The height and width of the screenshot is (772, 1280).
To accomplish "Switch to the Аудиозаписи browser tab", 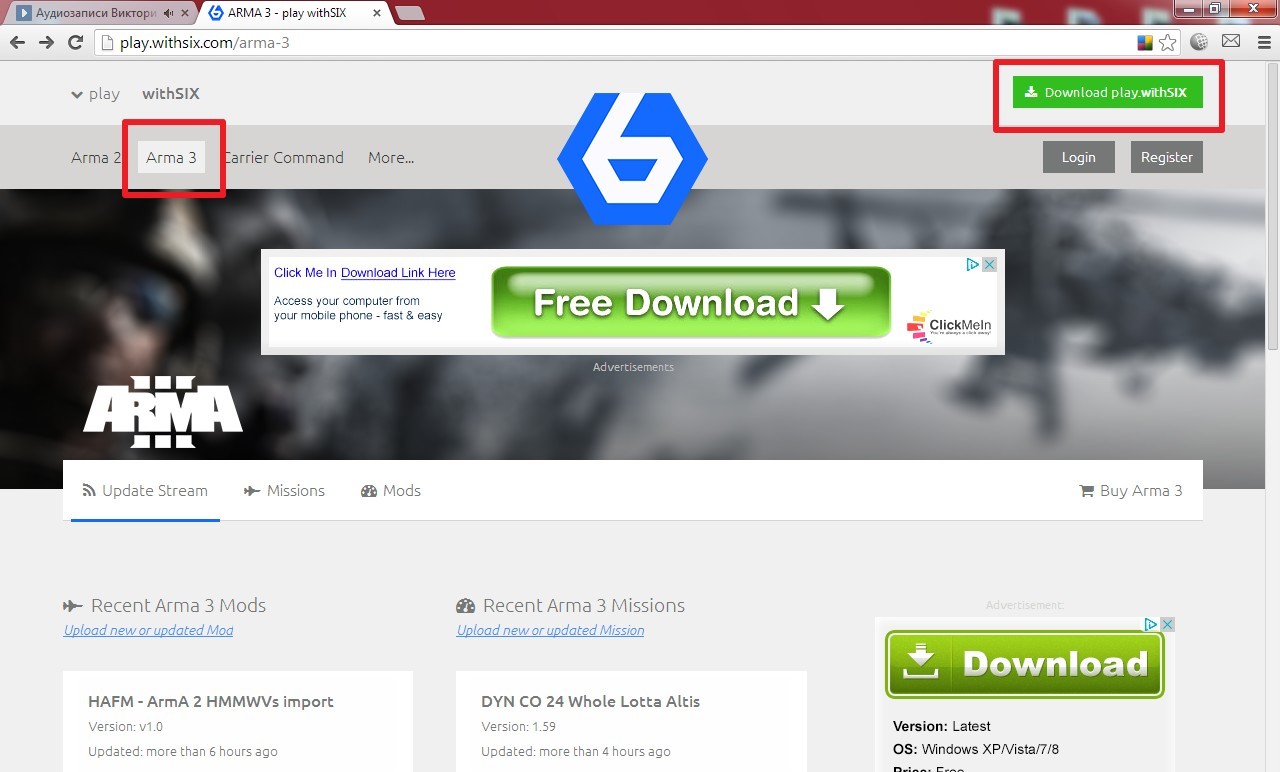I will pos(98,14).
